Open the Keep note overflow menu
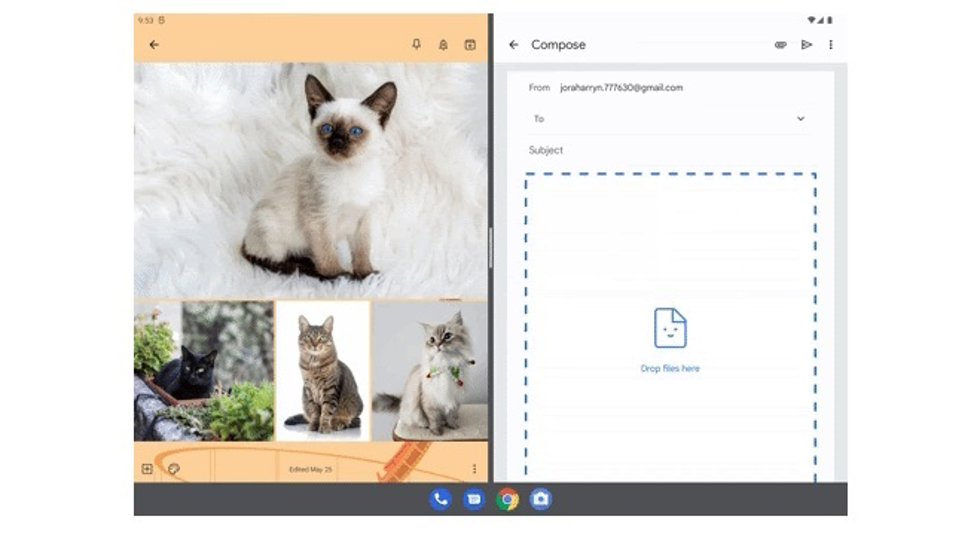Image resolution: width=980 pixels, height=559 pixels. (474, 469)
